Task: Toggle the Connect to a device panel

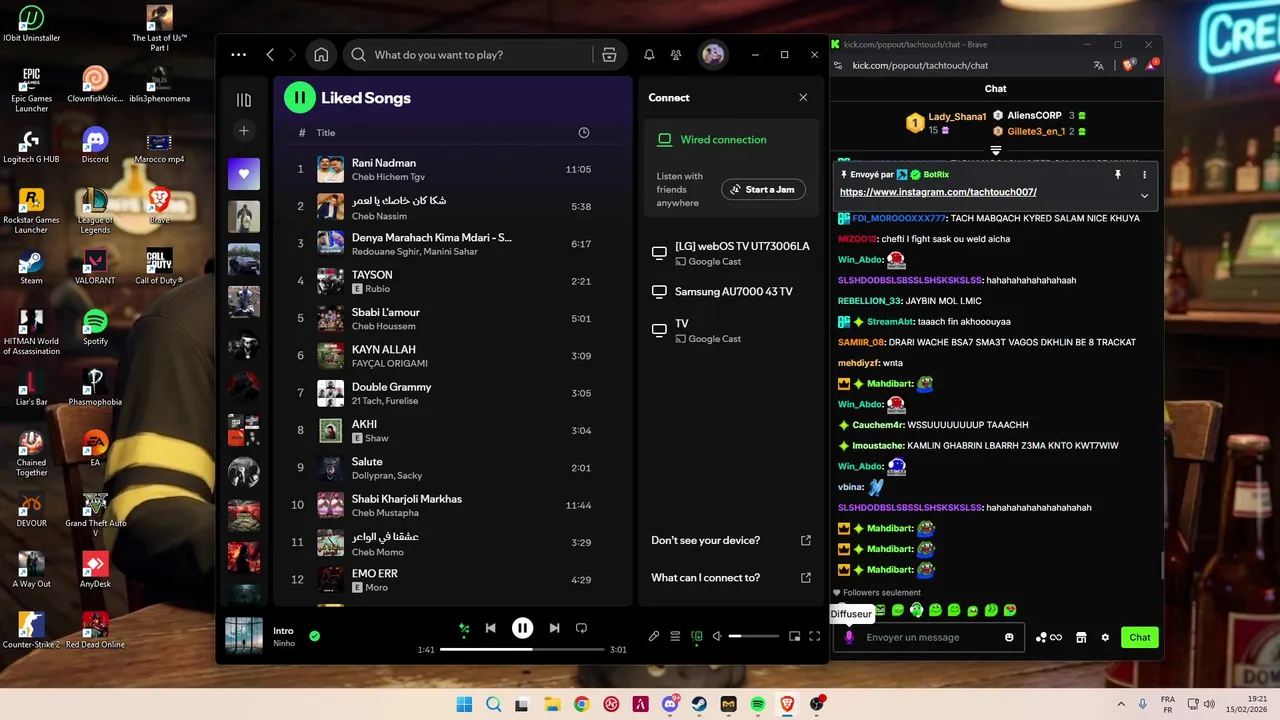Action: pyautogui.click(x=696, y=636)
